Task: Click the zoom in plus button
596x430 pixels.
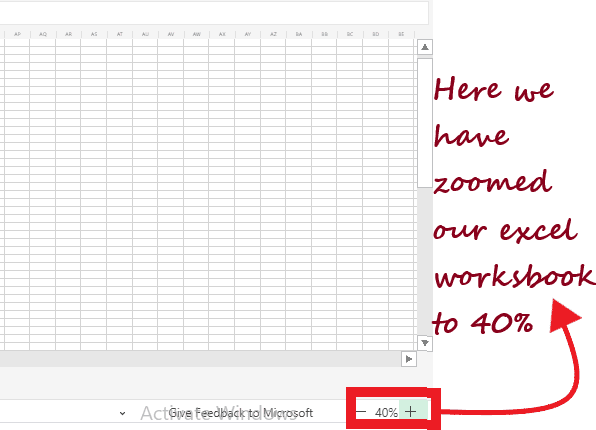Action: pos(410,412)
